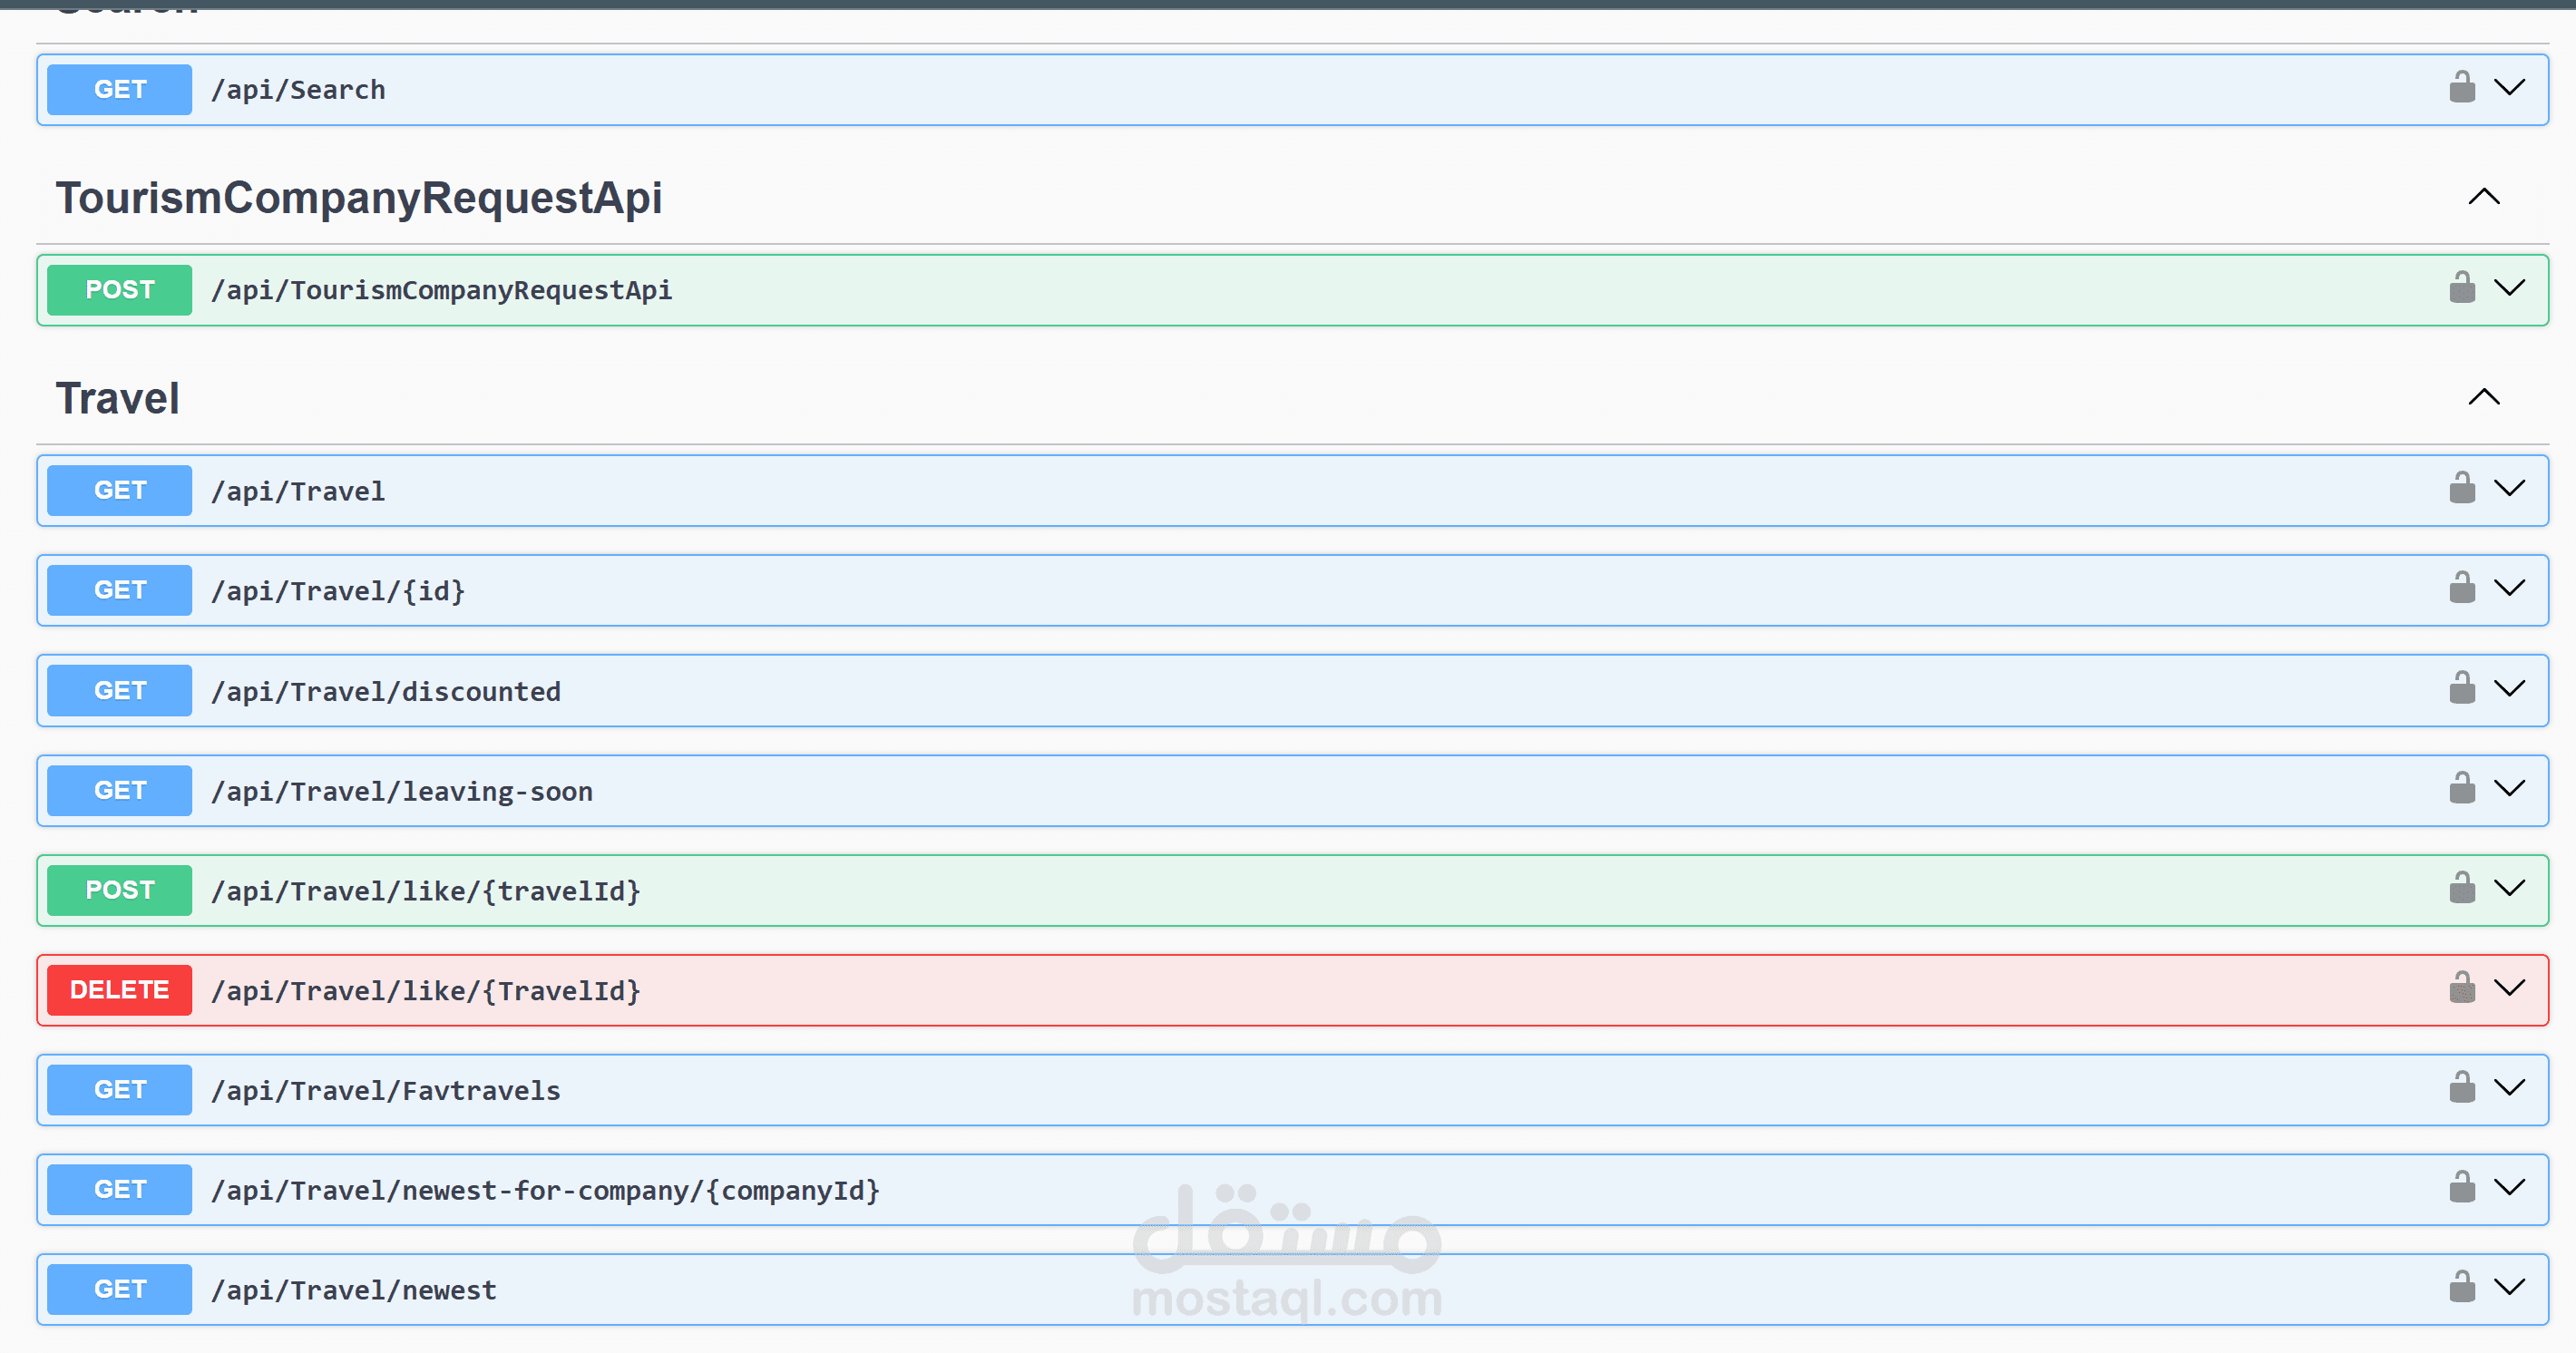Image resolution: width=2576 pixels, height=1353 pixels.
Task: Click the POST button for TourismCompanyRequestApi
Action: pyautogui.click(x=119, y=290)
